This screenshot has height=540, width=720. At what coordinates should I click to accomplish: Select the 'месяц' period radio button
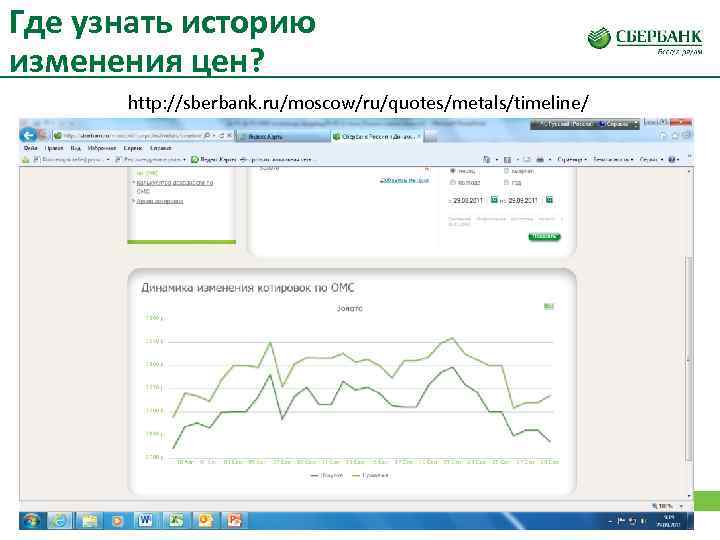tap(452, 171)
